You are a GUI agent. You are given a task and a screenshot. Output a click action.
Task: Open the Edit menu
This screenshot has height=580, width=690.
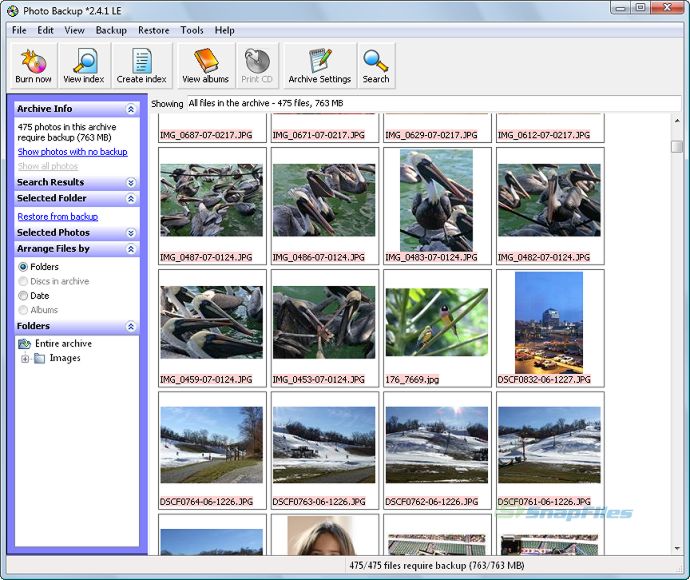click(x=45, y=30)
